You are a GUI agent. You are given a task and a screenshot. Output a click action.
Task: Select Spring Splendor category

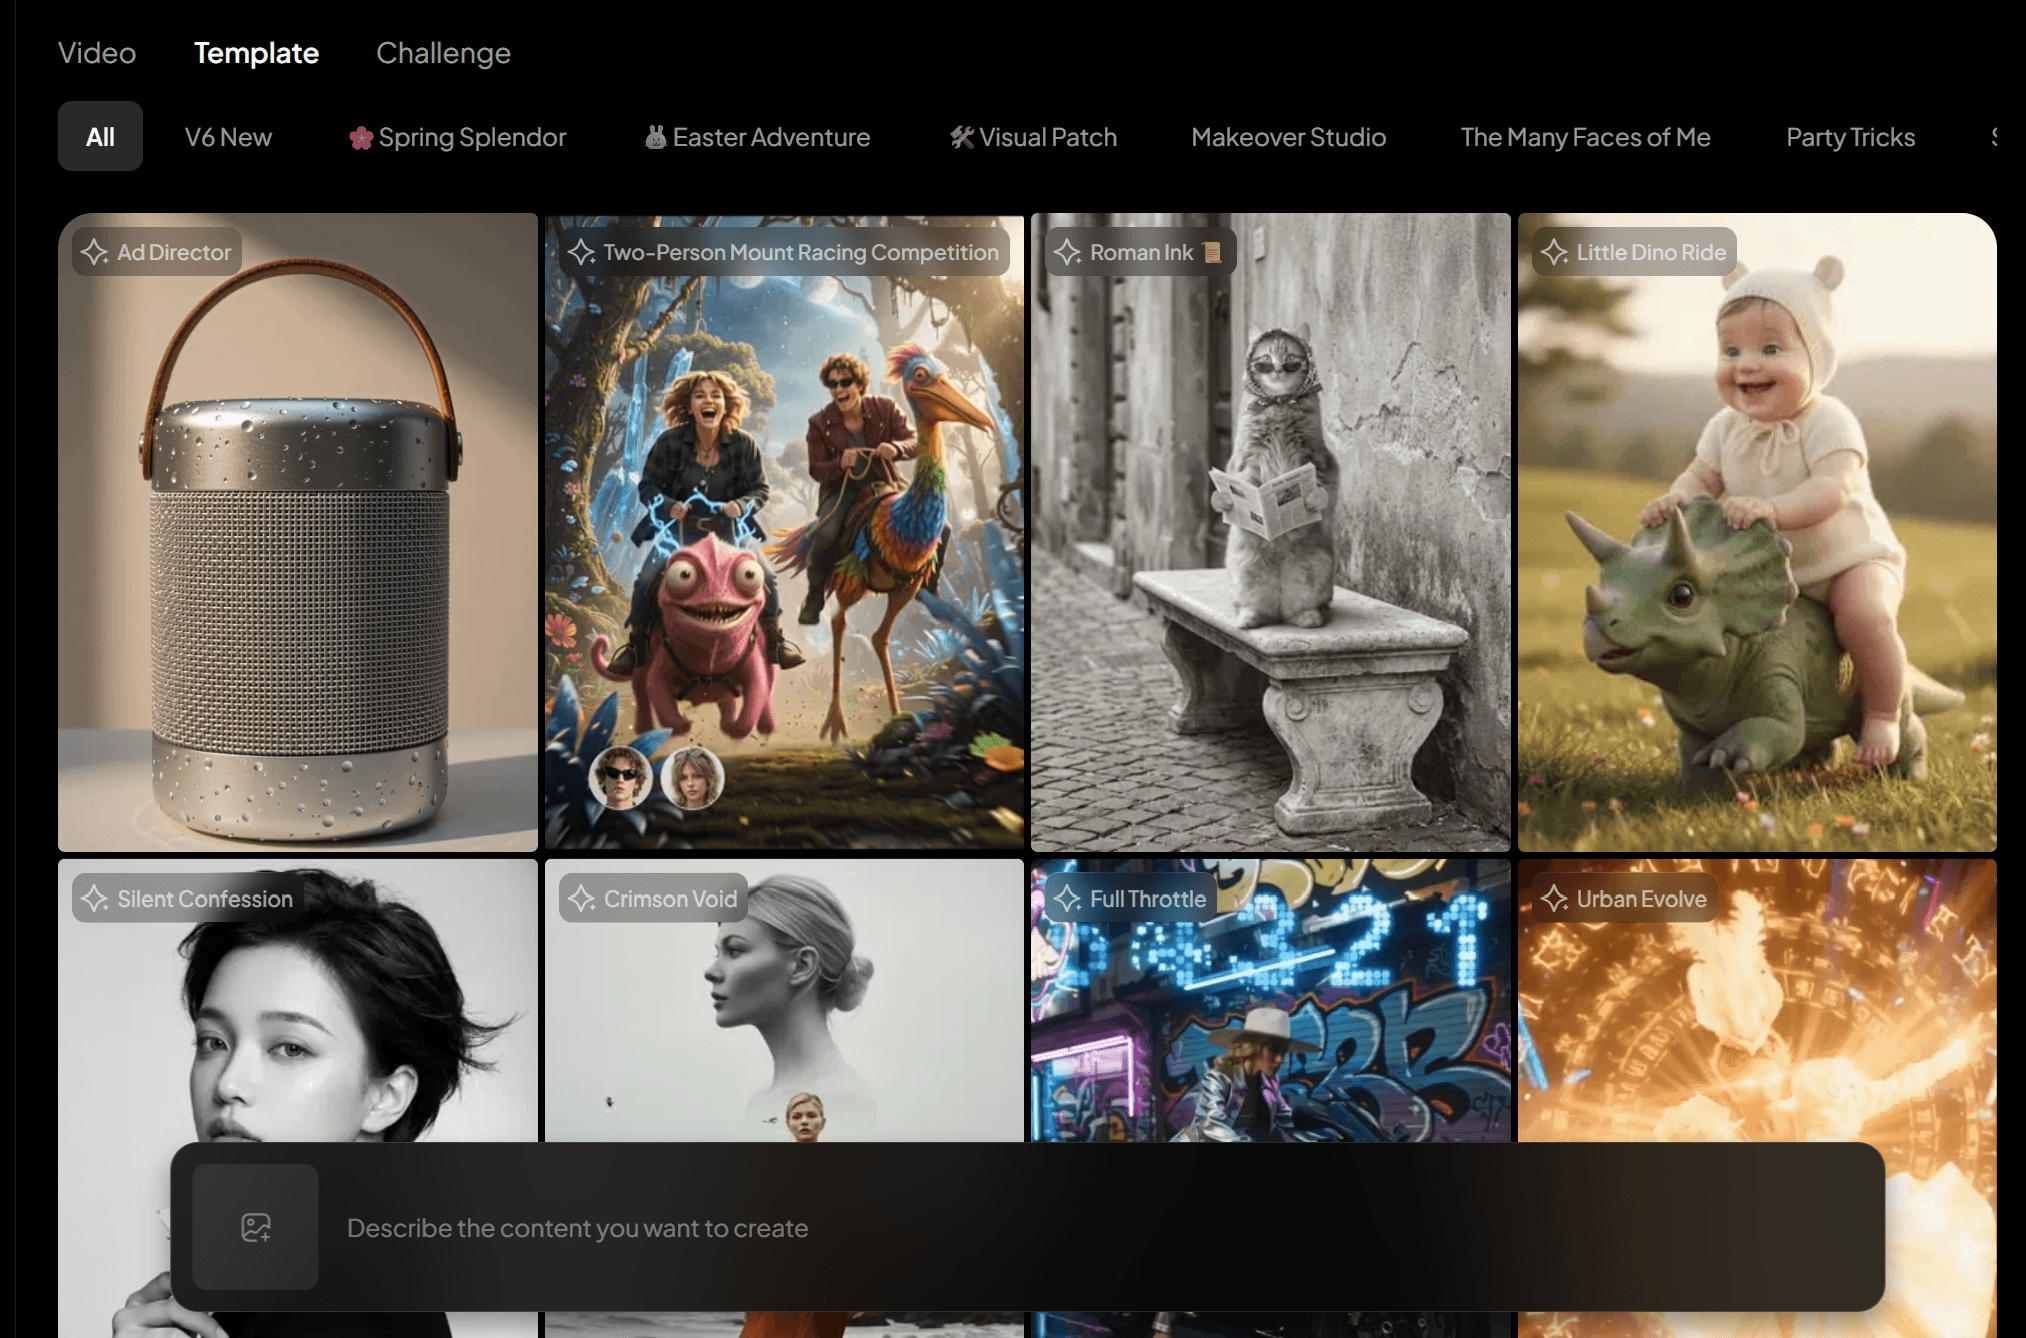click(x=458, y=137)
